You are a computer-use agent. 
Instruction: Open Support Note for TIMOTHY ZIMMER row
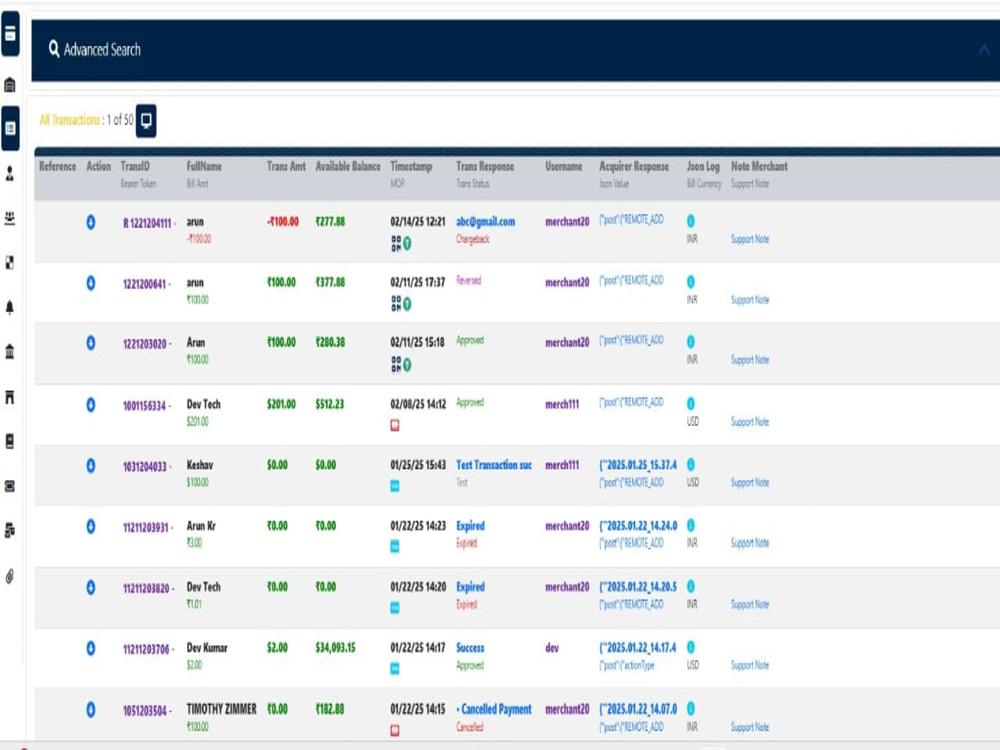pos(750,727)
